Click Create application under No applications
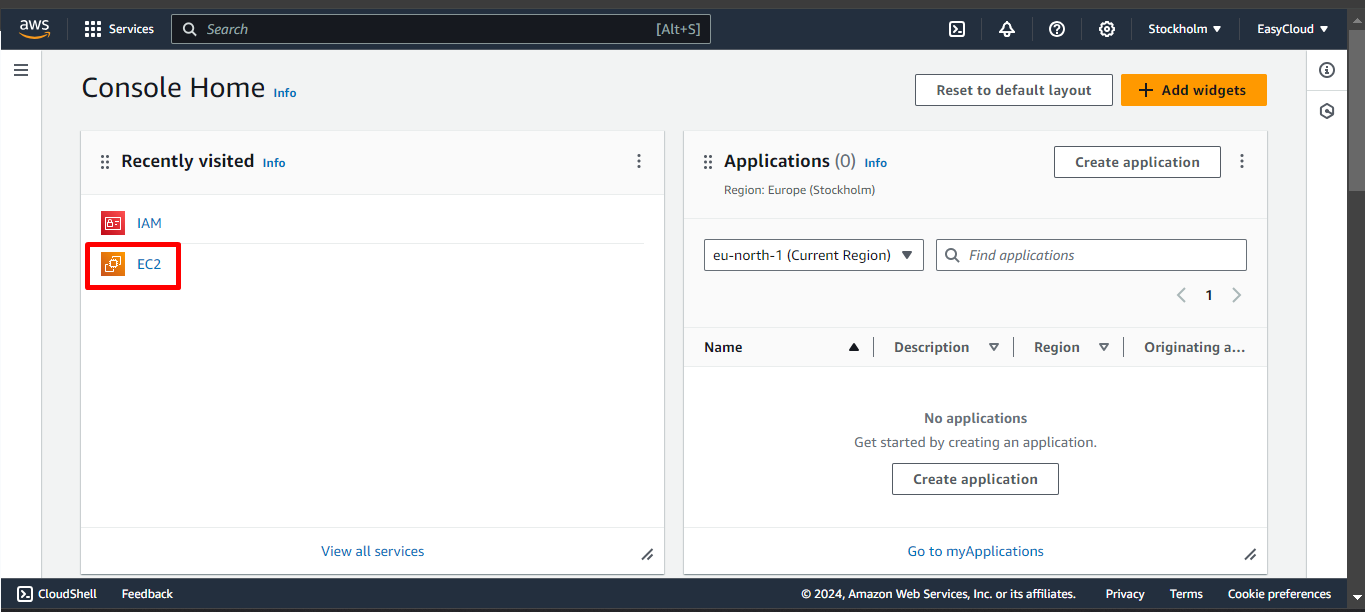1365x612 pixels. click(975, 479)
